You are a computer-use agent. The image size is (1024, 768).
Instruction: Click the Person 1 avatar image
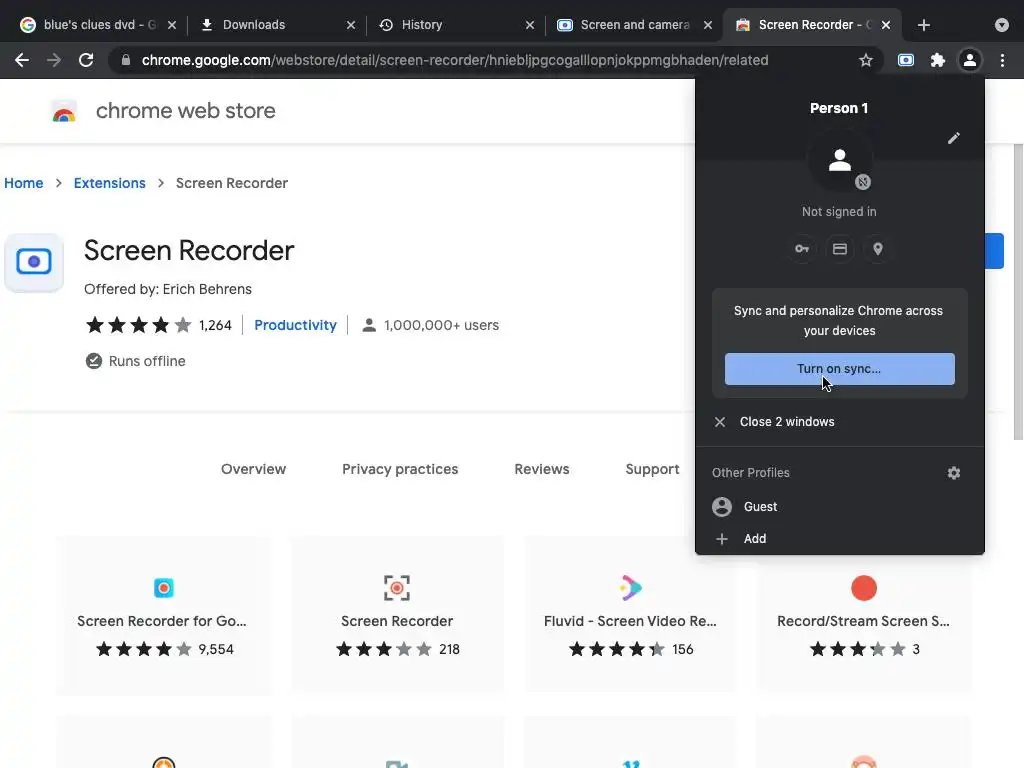[x=840, y=161]
